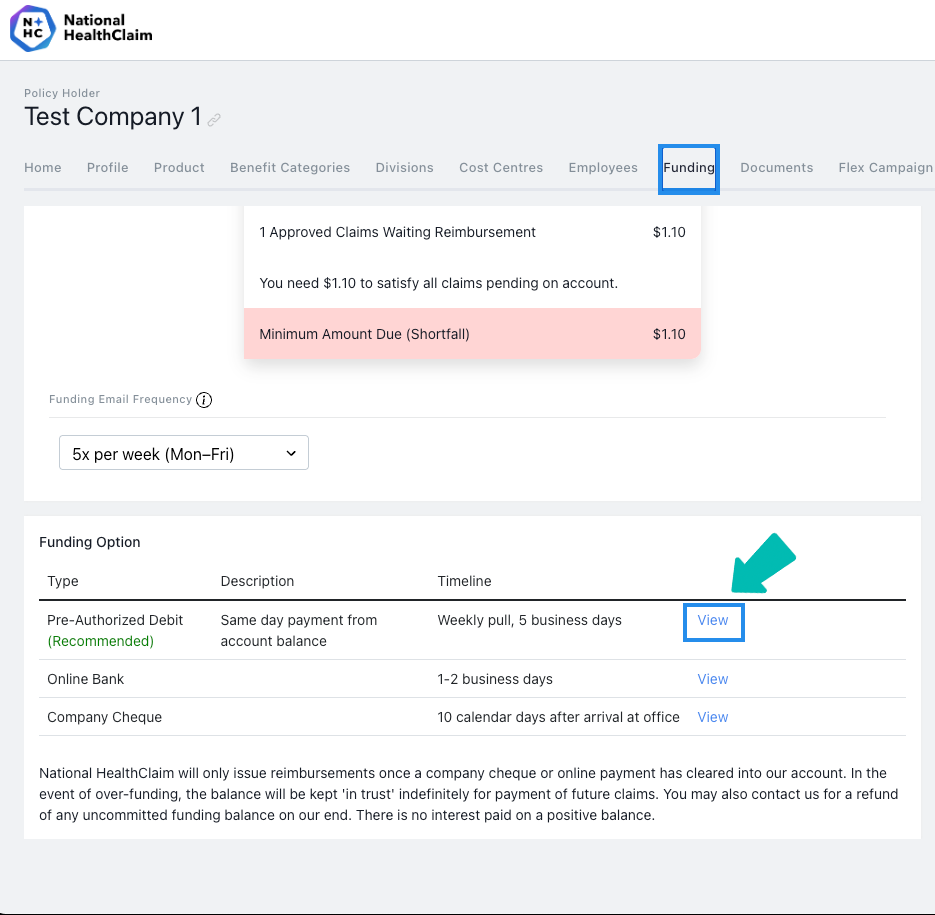Select the Benefit Categories tab

tap(290, 168)
